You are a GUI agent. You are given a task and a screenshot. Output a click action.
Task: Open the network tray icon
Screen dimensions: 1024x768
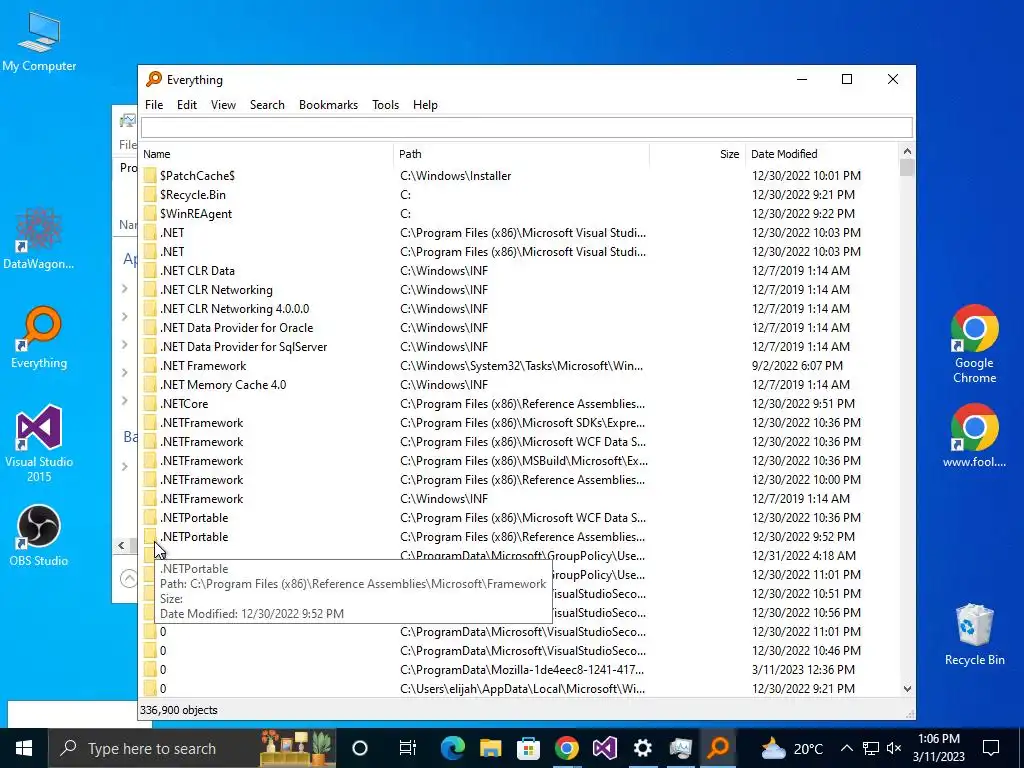pyautogui.click(x=871, y=748)
